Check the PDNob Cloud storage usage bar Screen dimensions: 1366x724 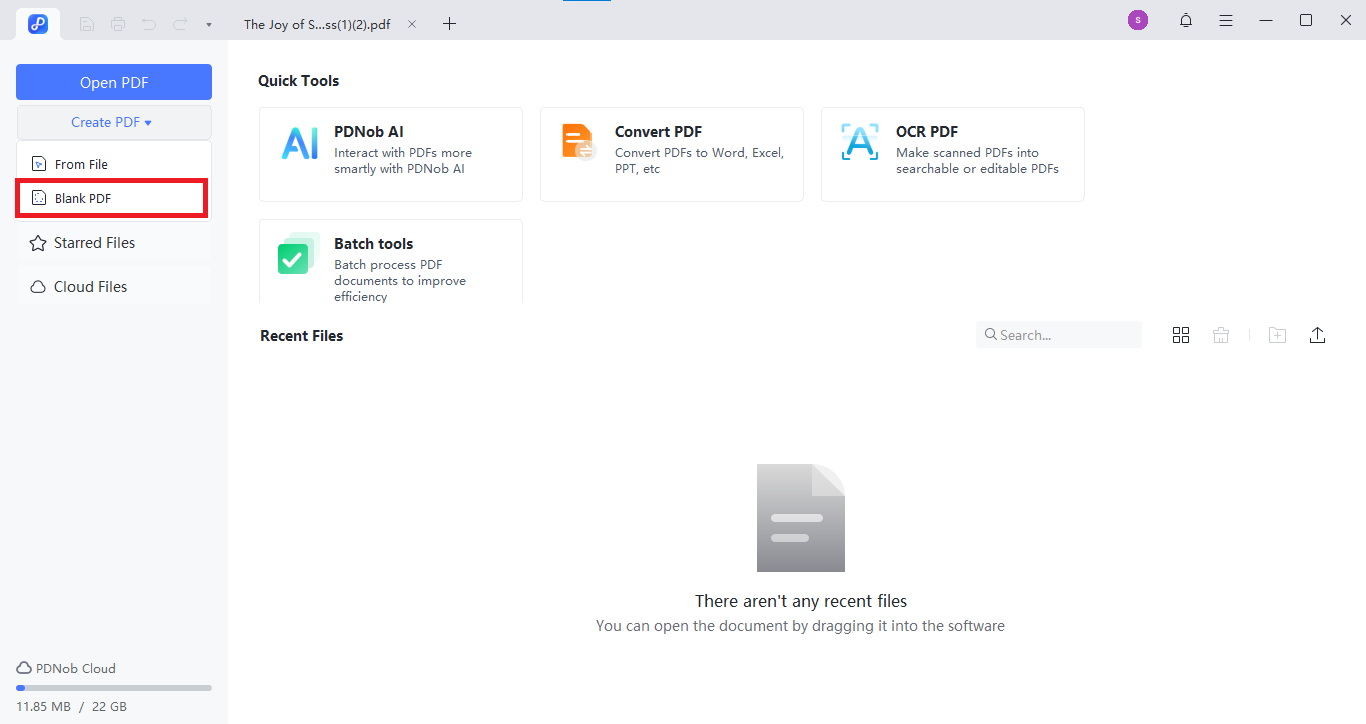(111, 687)
